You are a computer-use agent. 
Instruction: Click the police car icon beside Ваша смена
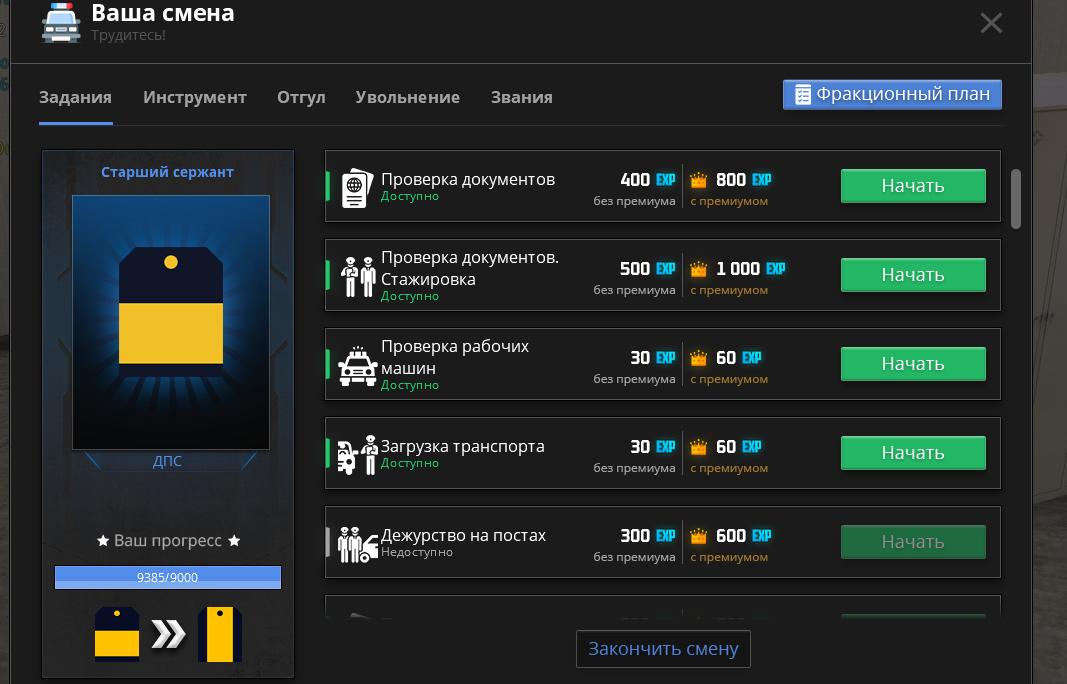61,23
